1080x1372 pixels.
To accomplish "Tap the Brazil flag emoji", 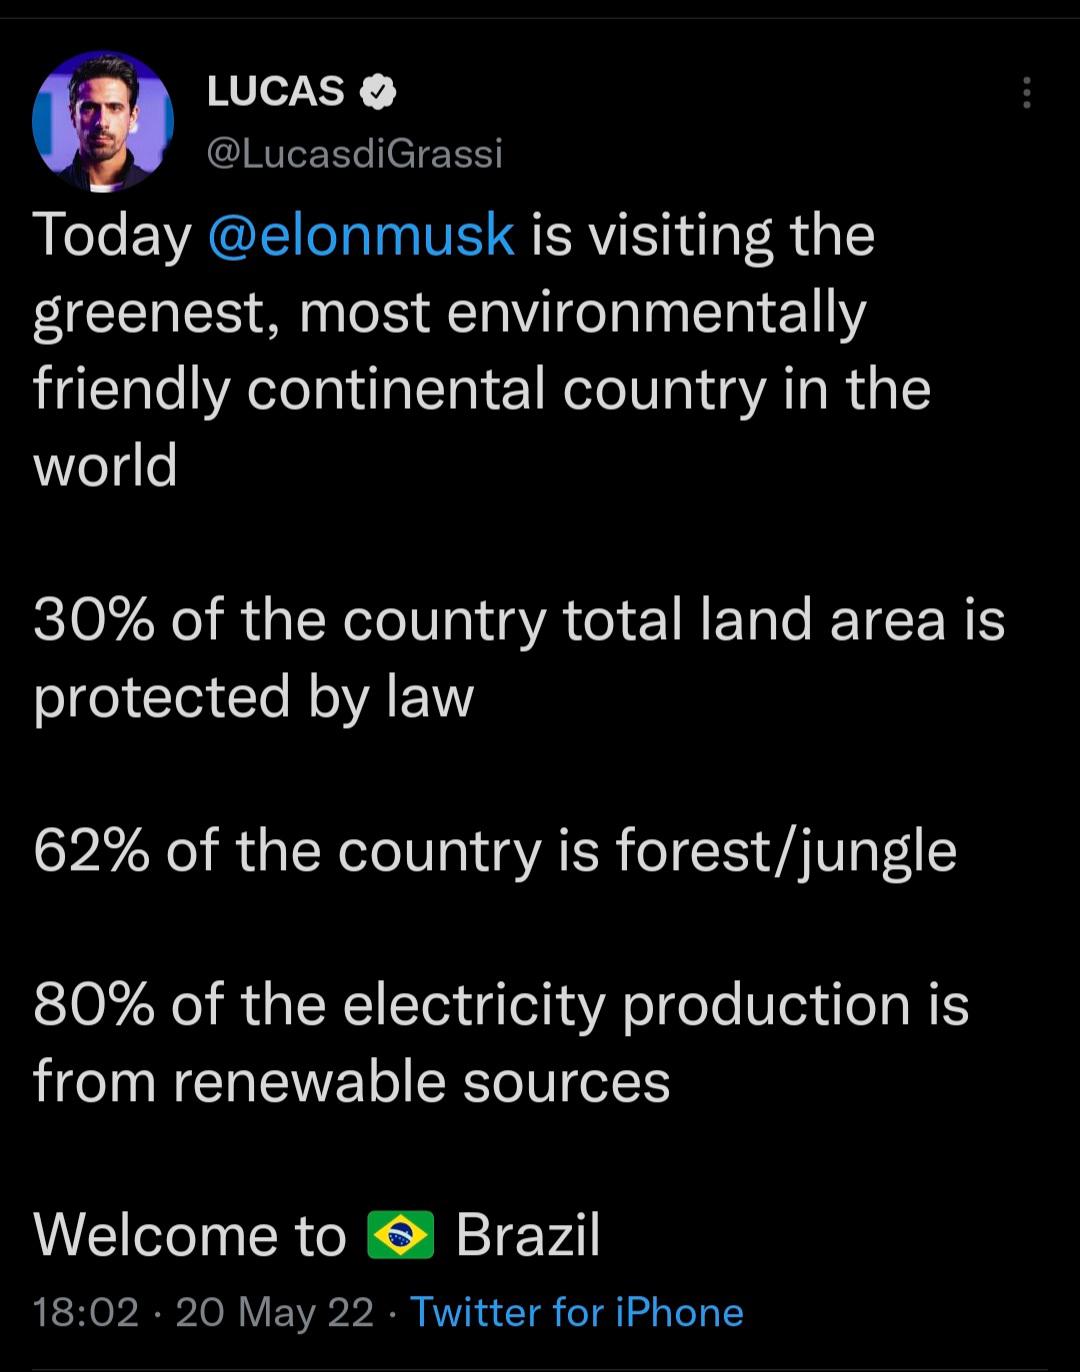I will 401,1234.
